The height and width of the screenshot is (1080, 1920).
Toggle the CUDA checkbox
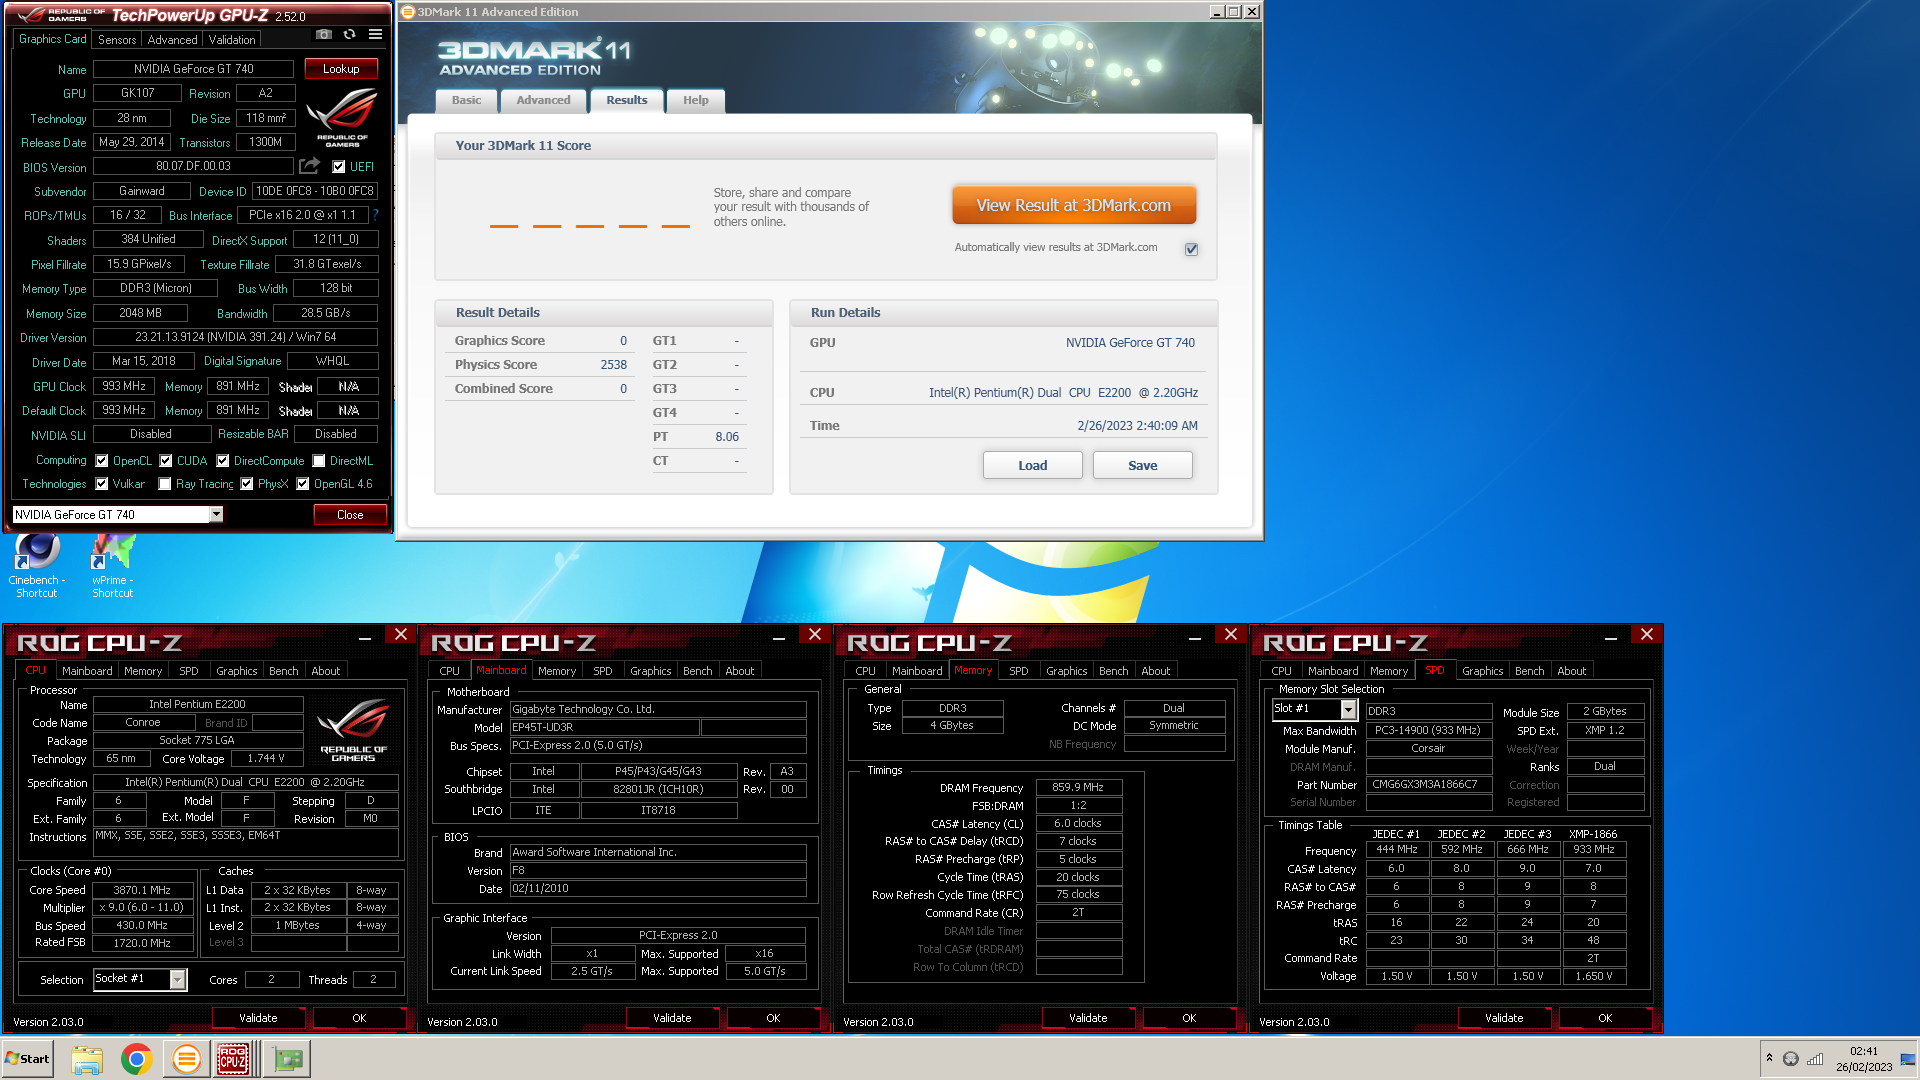tap(166, 461)
